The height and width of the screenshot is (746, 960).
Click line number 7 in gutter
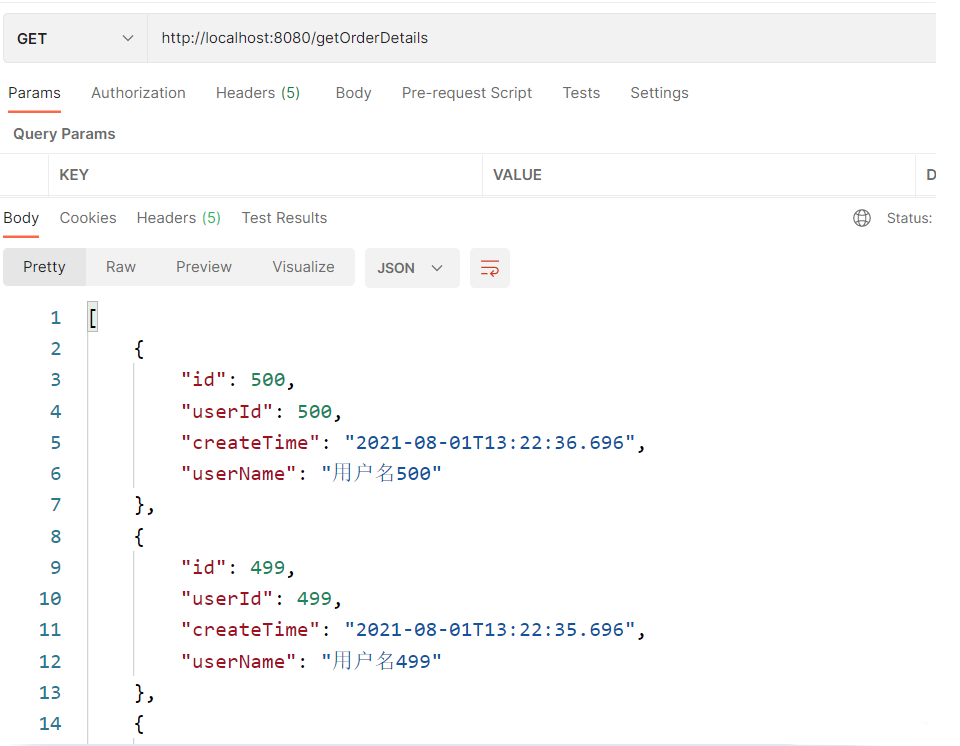tap(55, 505)
